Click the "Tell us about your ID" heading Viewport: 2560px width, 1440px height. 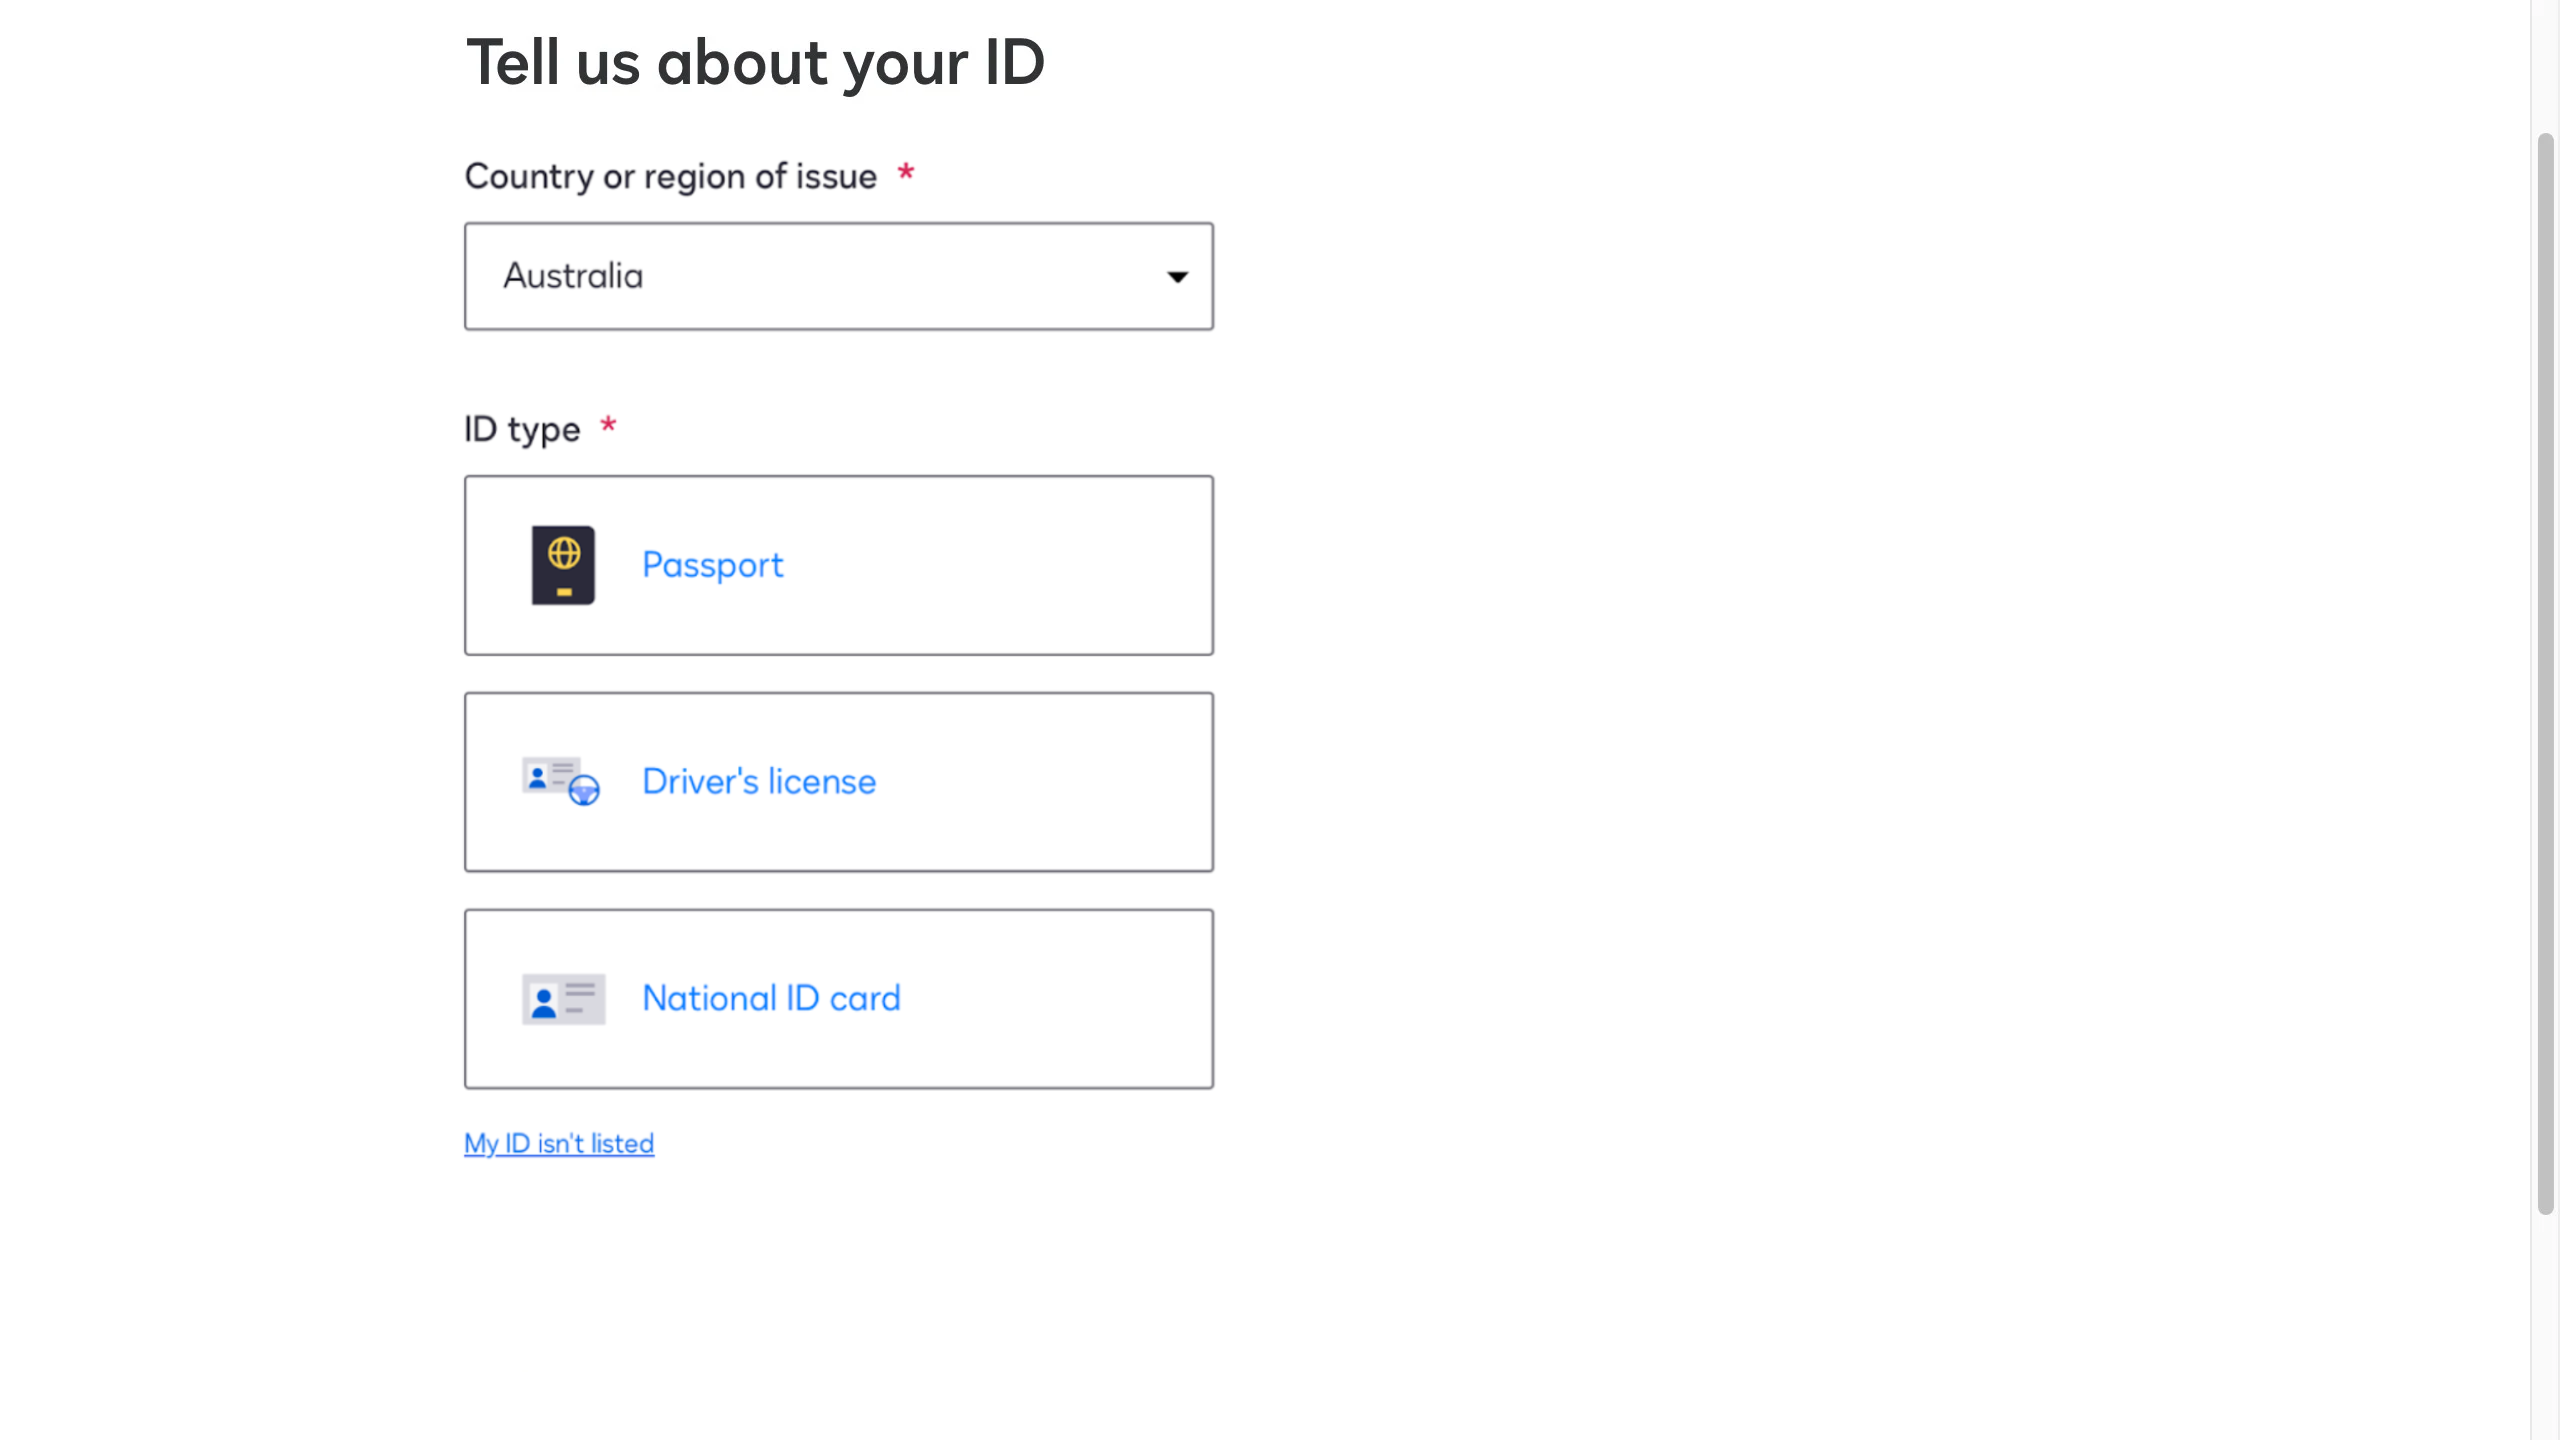pos(755,62)
